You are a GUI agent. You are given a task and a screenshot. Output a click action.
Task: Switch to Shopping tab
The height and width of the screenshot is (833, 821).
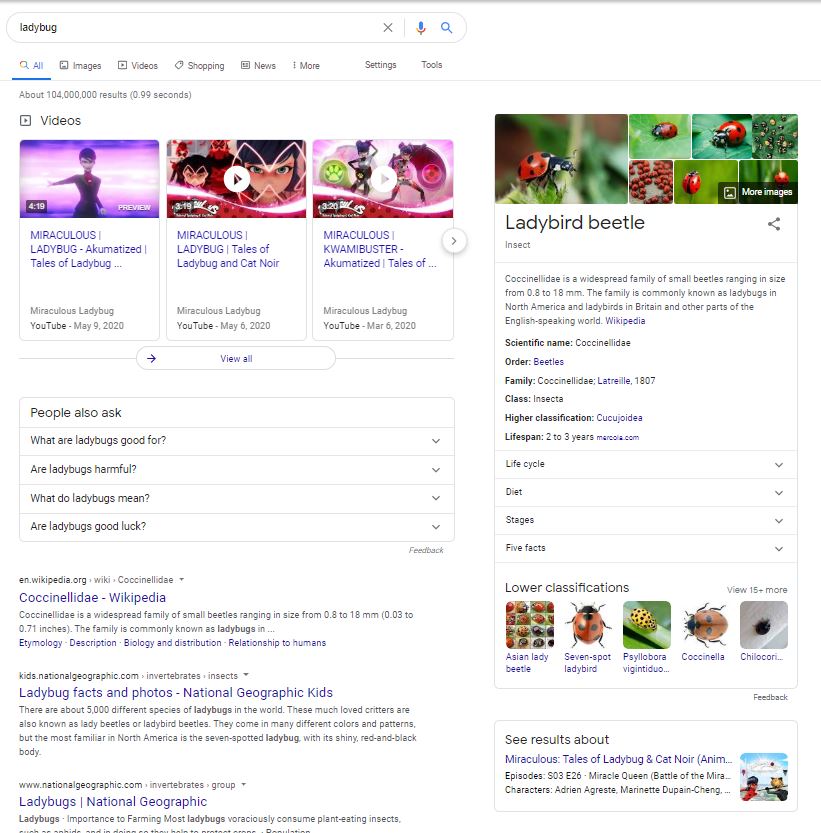tap(199, 65)
